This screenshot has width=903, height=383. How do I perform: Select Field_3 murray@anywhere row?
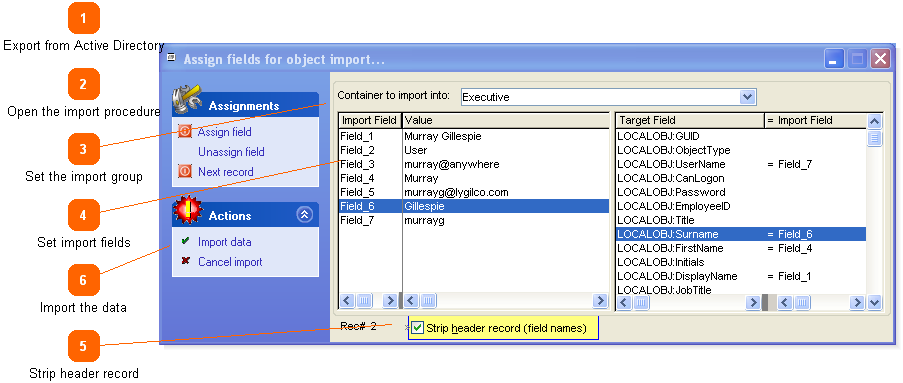(x=473, y=164)
